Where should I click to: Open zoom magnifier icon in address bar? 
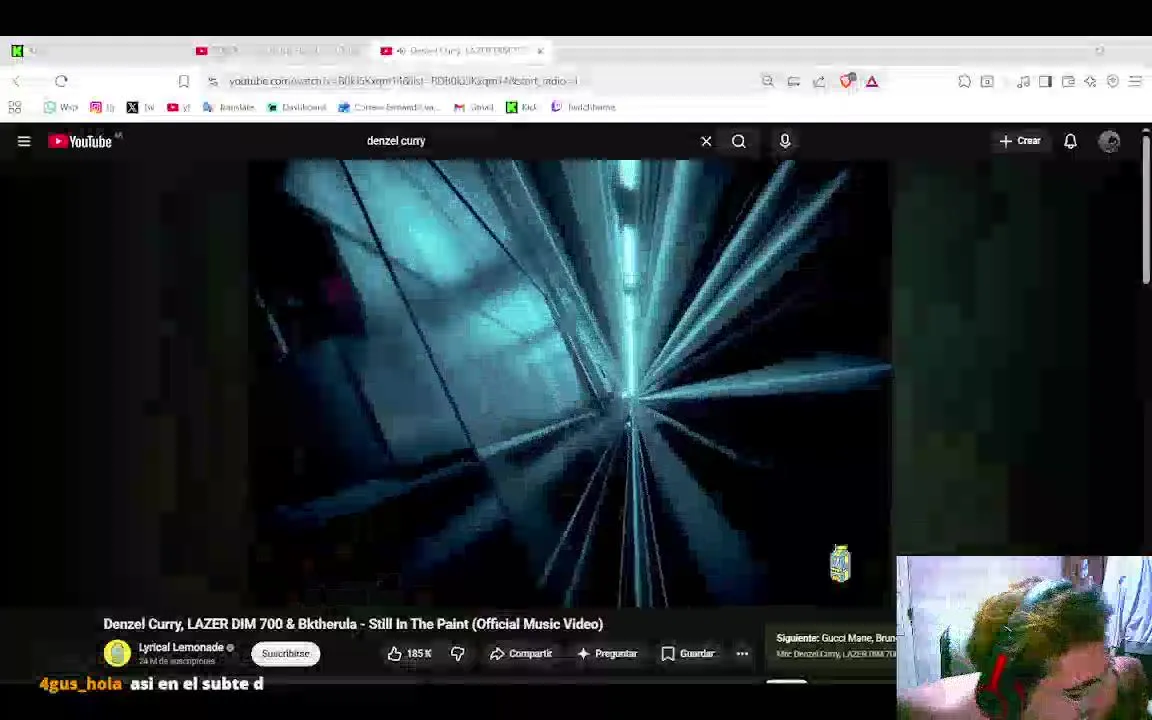(768, 81)
